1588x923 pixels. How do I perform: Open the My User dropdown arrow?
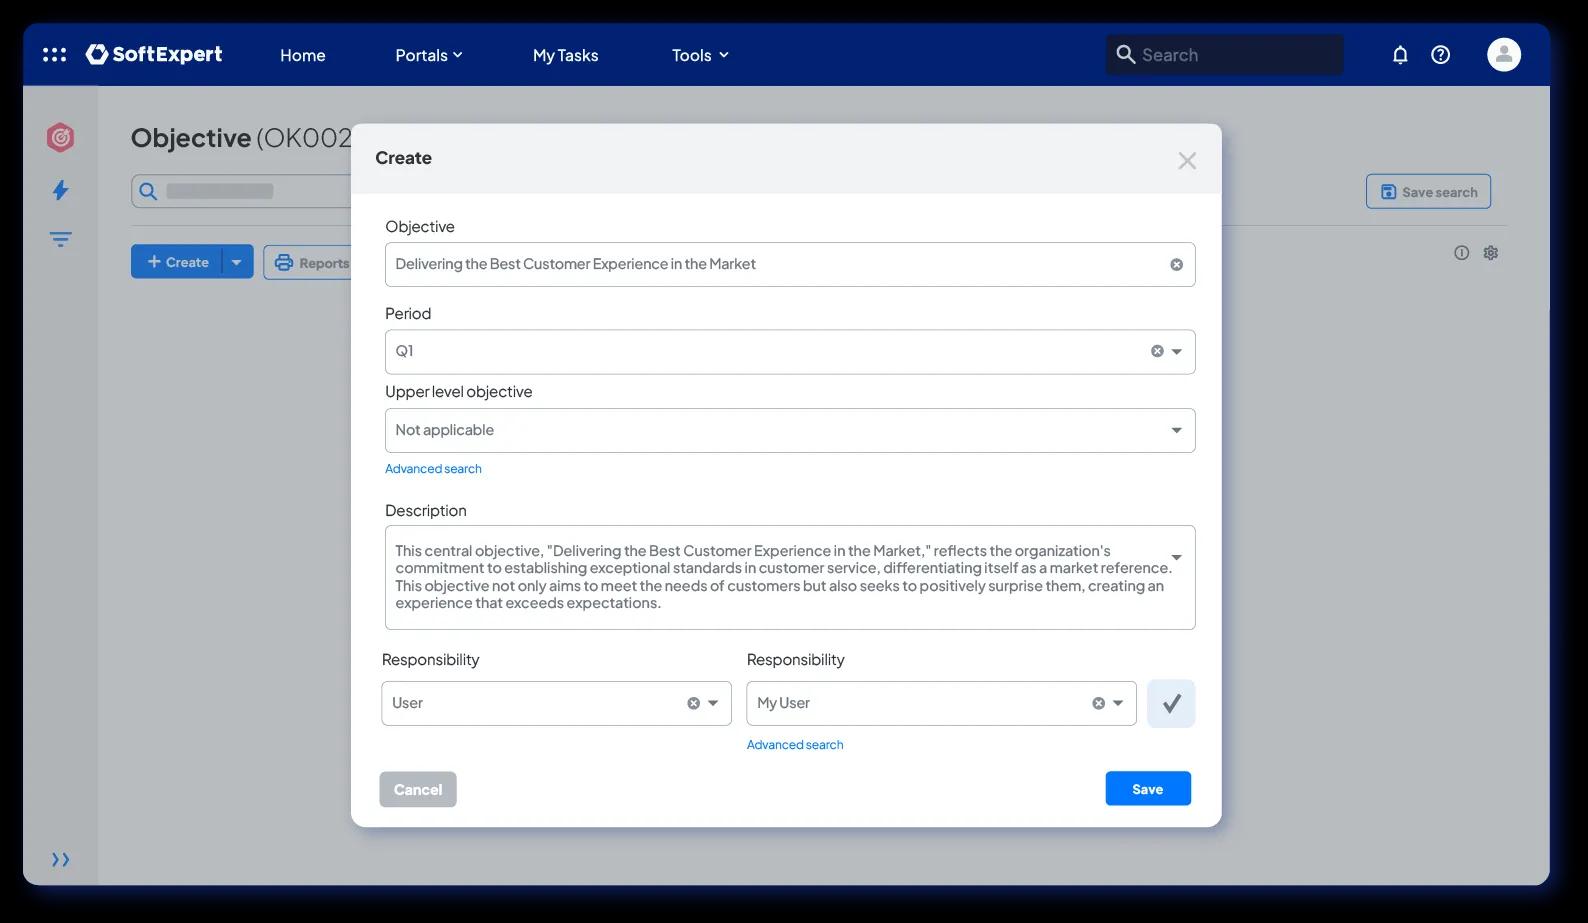[x=1118, y=703]
